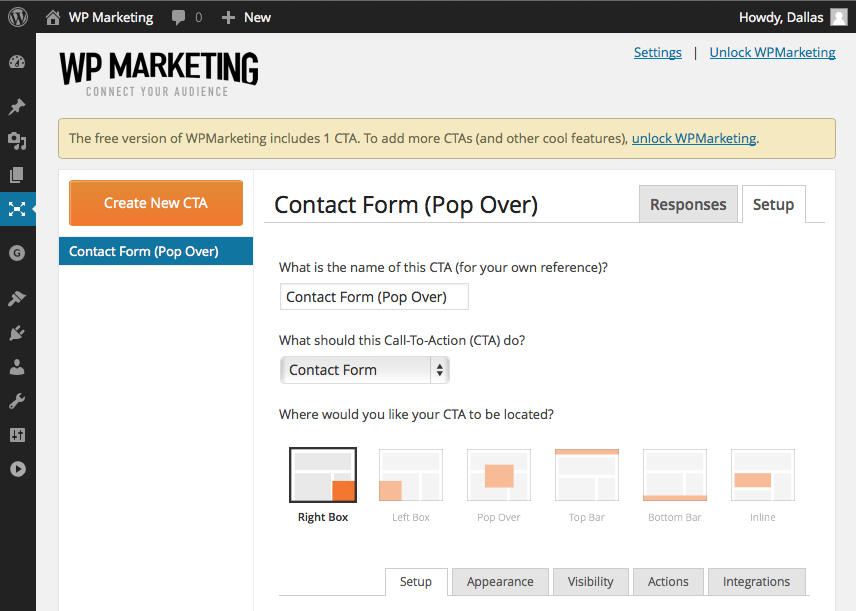The image size is (856, 611).
Task: Switch to the Responses tab
Action: tap(688, 204)
